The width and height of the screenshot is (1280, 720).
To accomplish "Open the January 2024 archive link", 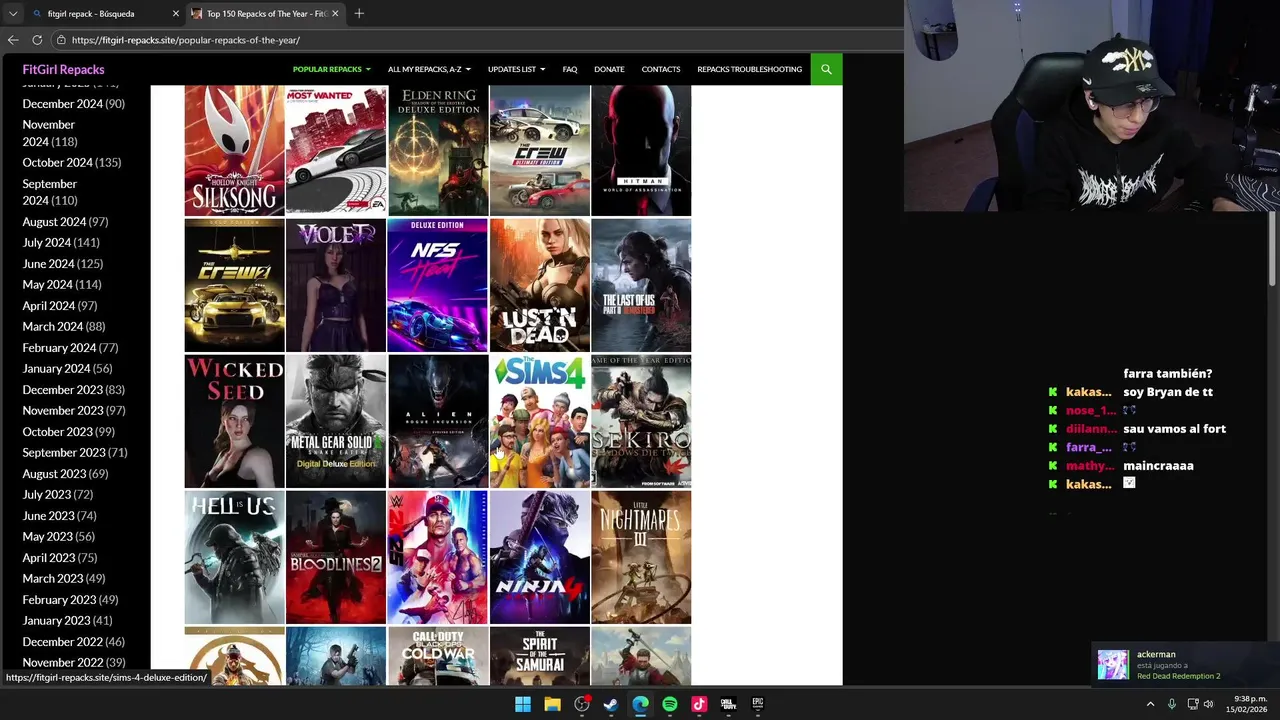I will (x=56, y=368).
